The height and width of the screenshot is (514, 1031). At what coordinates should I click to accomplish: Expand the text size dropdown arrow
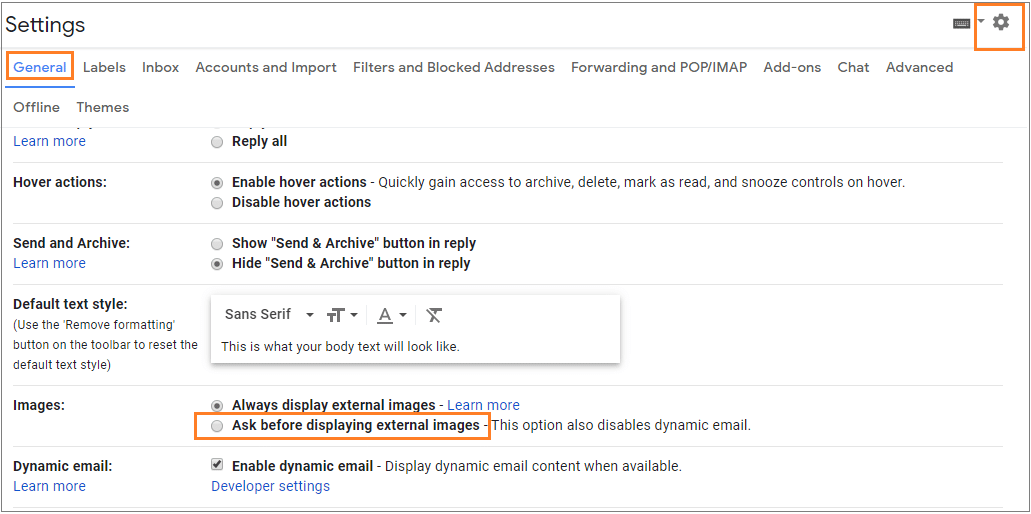click(354, 315)
